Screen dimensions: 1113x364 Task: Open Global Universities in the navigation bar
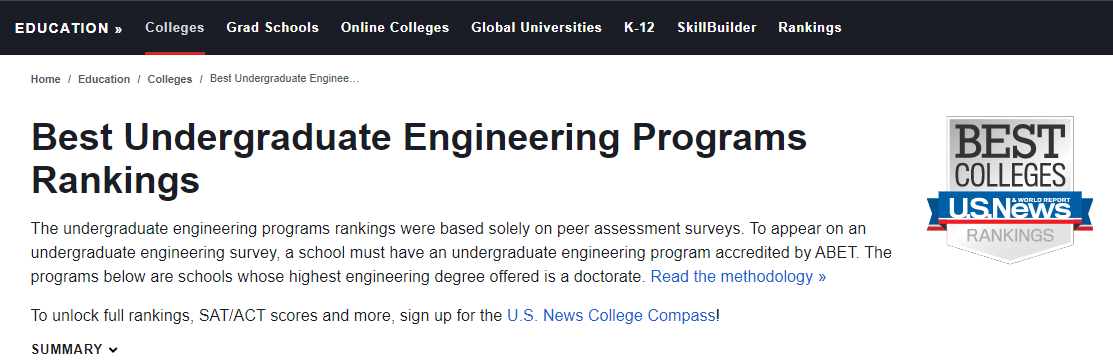537,28
